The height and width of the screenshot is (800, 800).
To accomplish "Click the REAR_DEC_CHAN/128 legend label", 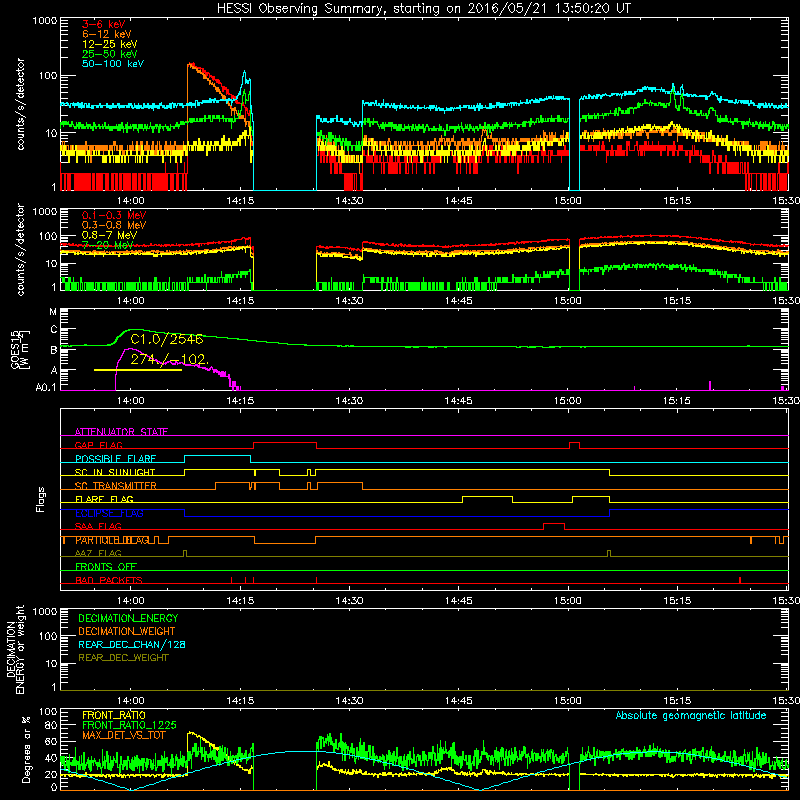I will point(132,644).
